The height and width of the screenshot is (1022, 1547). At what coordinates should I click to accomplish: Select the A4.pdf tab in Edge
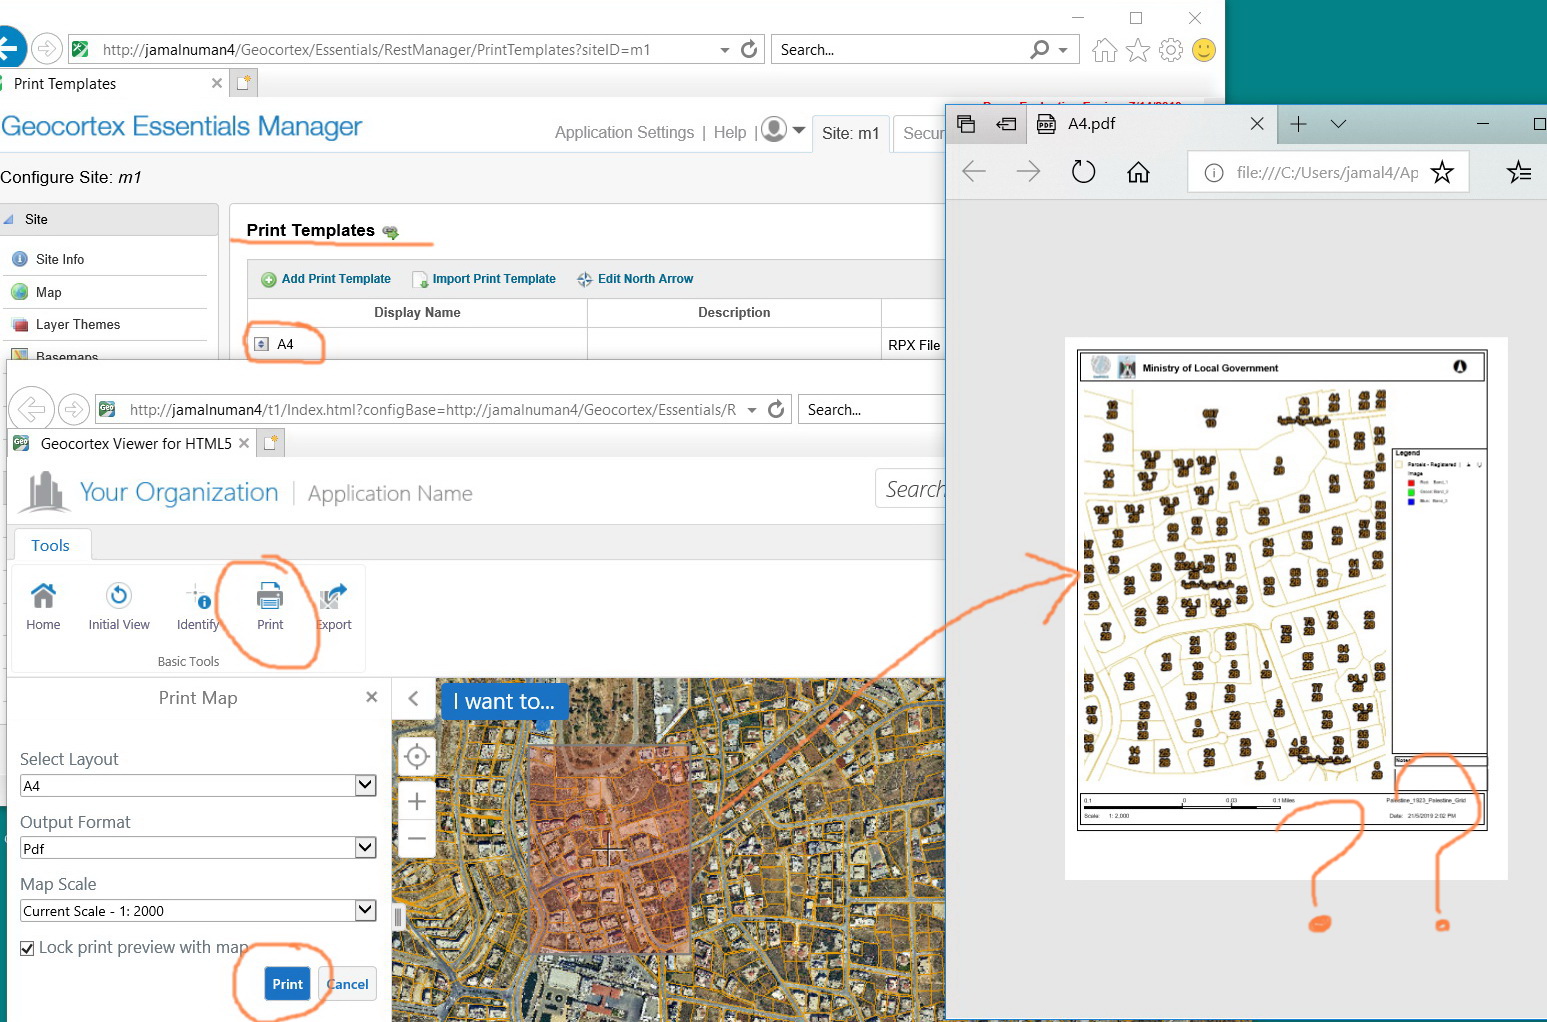click(1152, 123)
